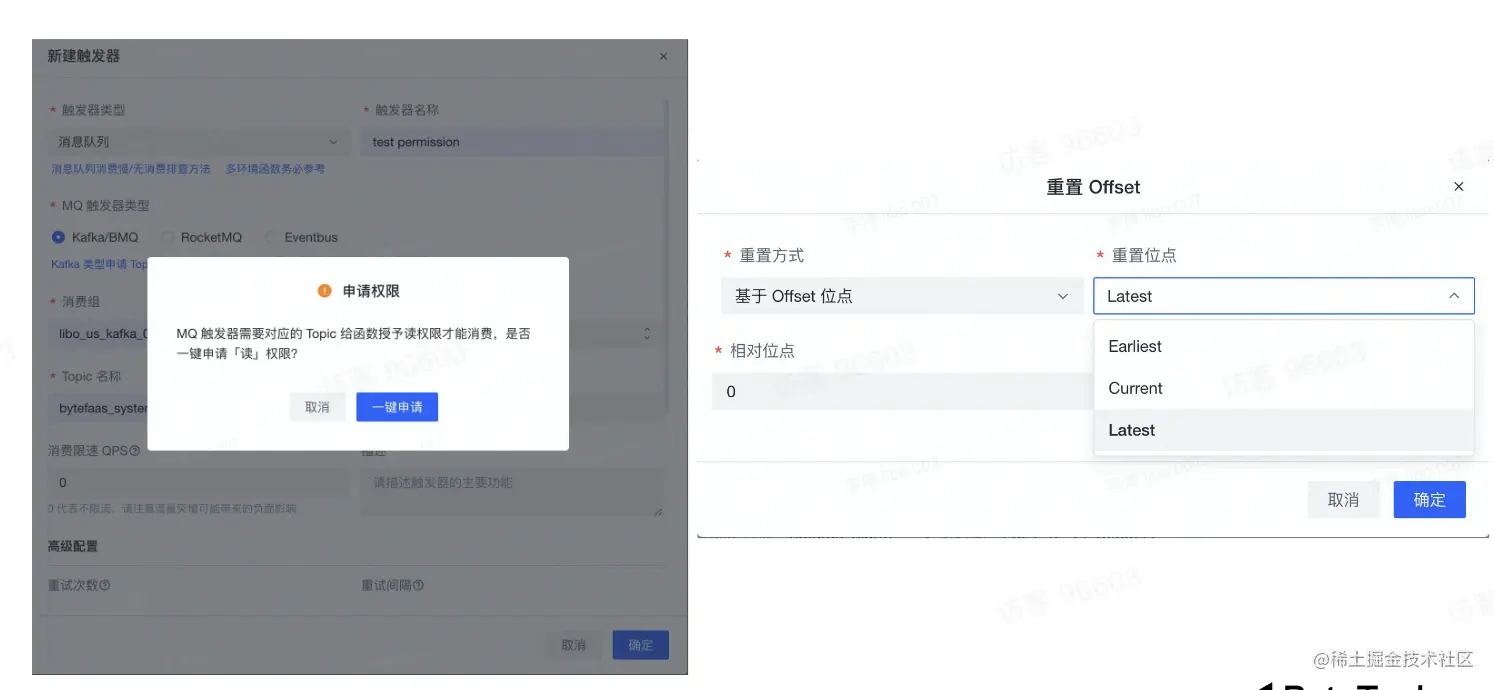
Task: Choose Current from the 重置位点 list
Action: click(1284, 388)
